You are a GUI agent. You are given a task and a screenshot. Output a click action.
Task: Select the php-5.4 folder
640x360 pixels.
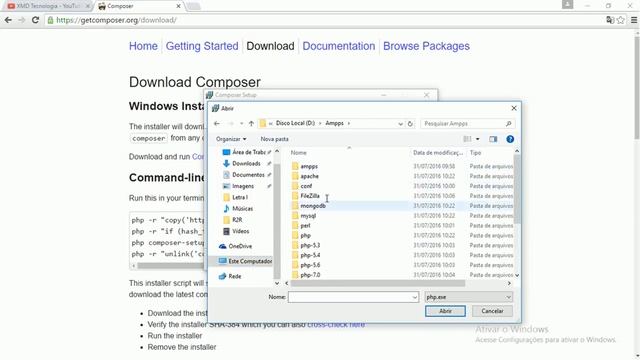pos(310,255)
